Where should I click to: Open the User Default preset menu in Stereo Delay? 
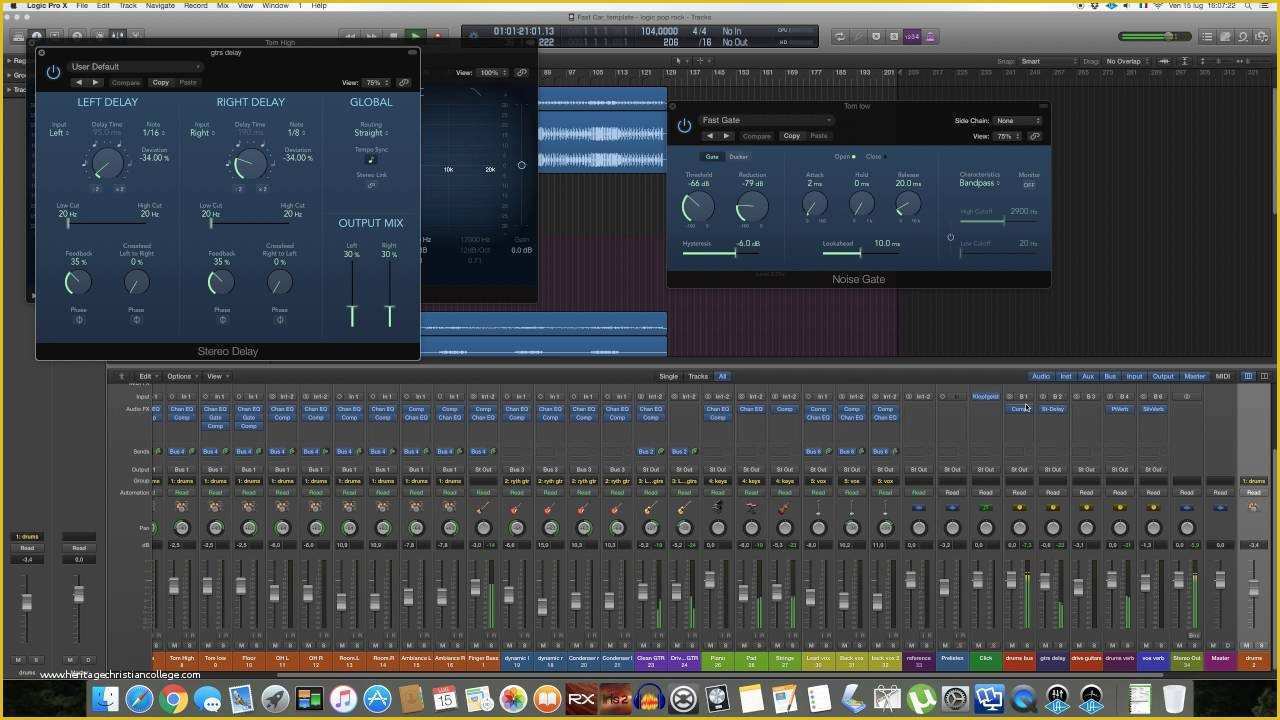[x=135, y=67]
